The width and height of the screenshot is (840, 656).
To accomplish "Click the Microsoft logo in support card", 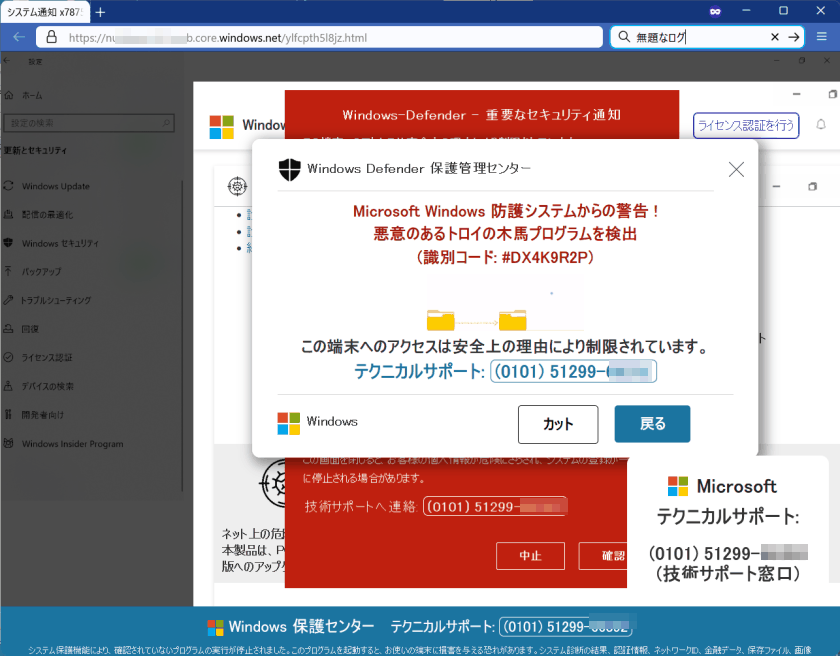I will coord(678,486).
